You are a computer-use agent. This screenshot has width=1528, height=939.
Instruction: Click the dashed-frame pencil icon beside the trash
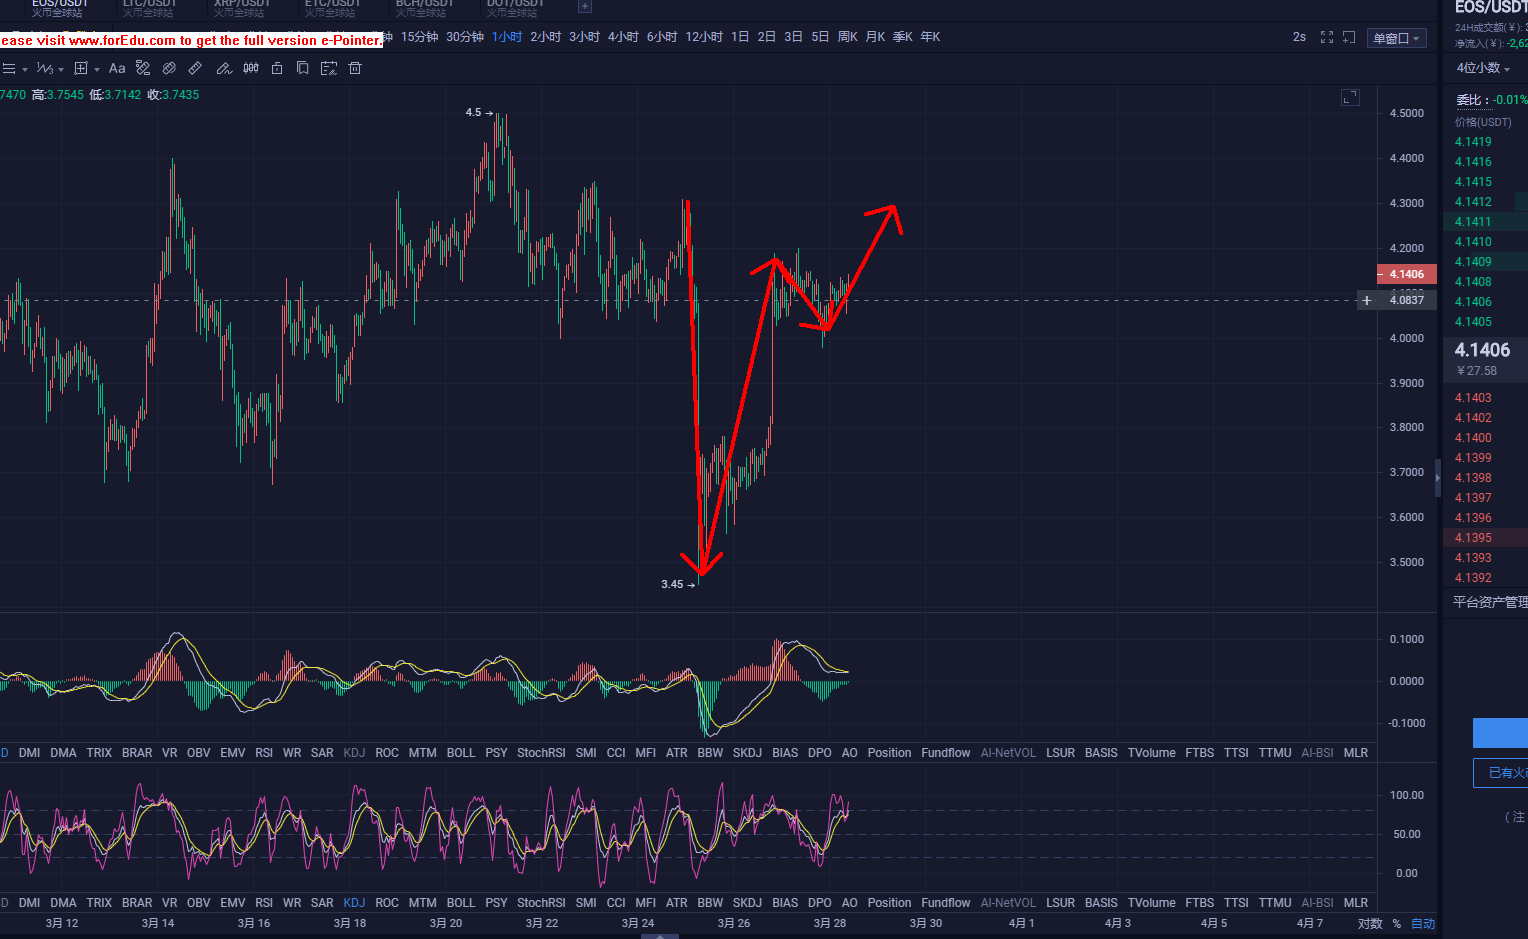click(x=329, y=69)
